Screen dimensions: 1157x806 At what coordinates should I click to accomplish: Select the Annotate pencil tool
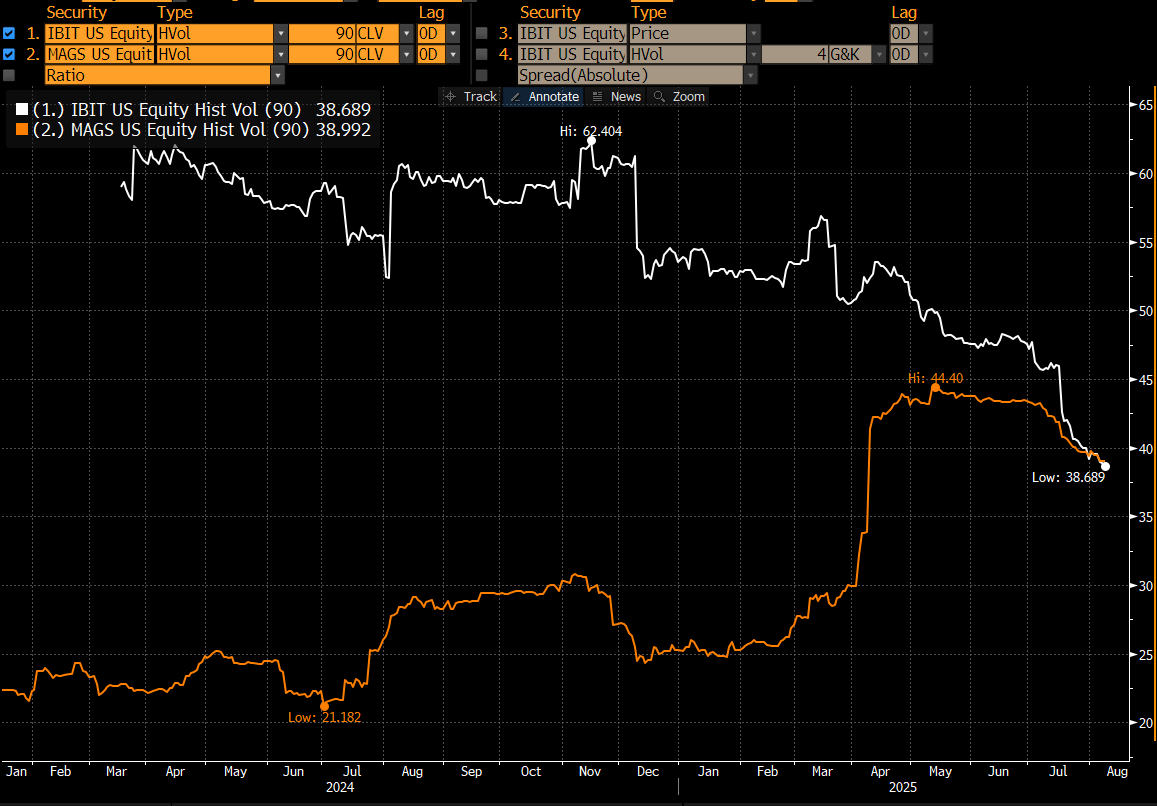544,97
